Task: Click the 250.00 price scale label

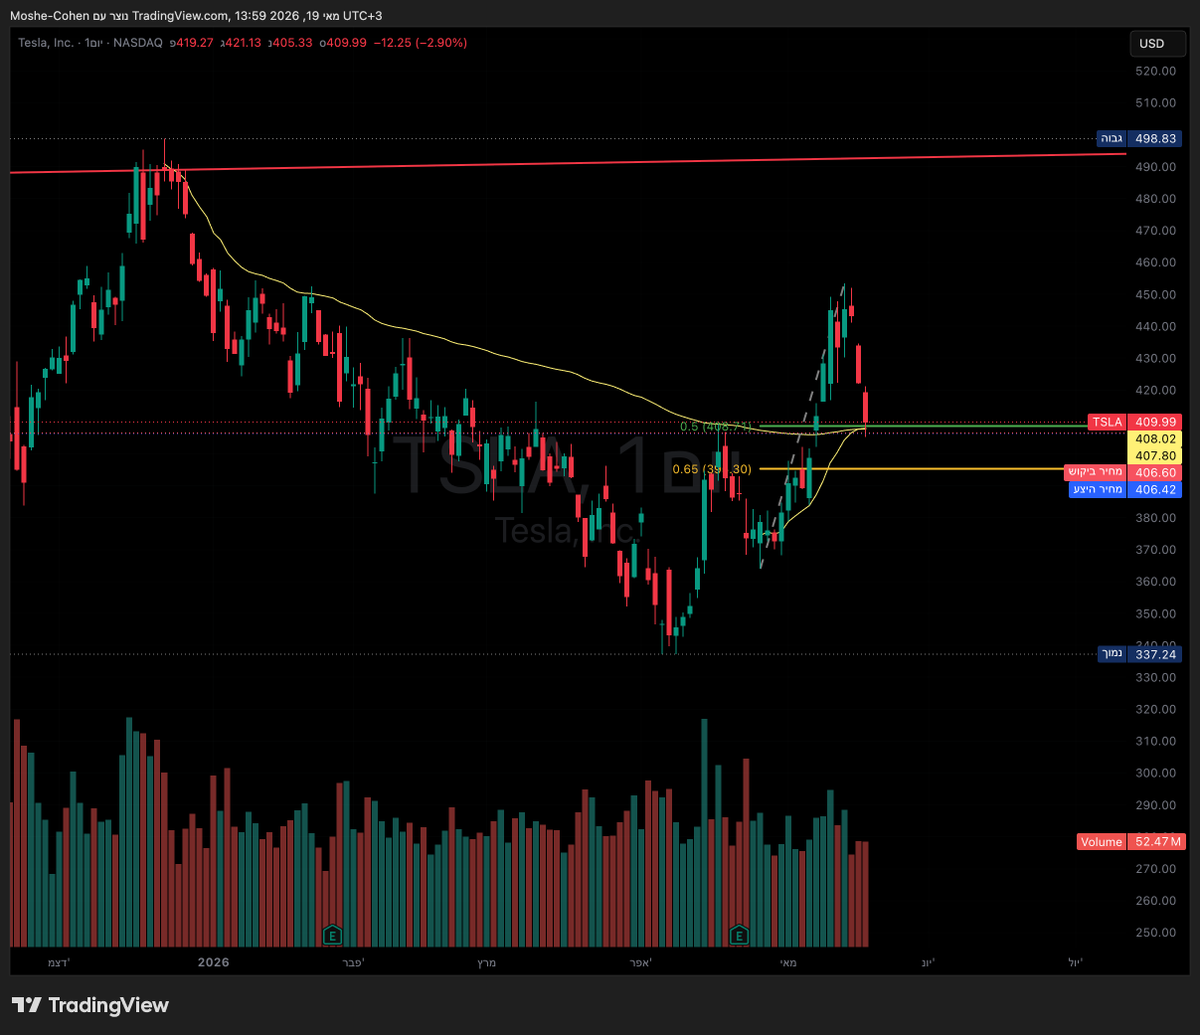Action: click(1155, 933)
